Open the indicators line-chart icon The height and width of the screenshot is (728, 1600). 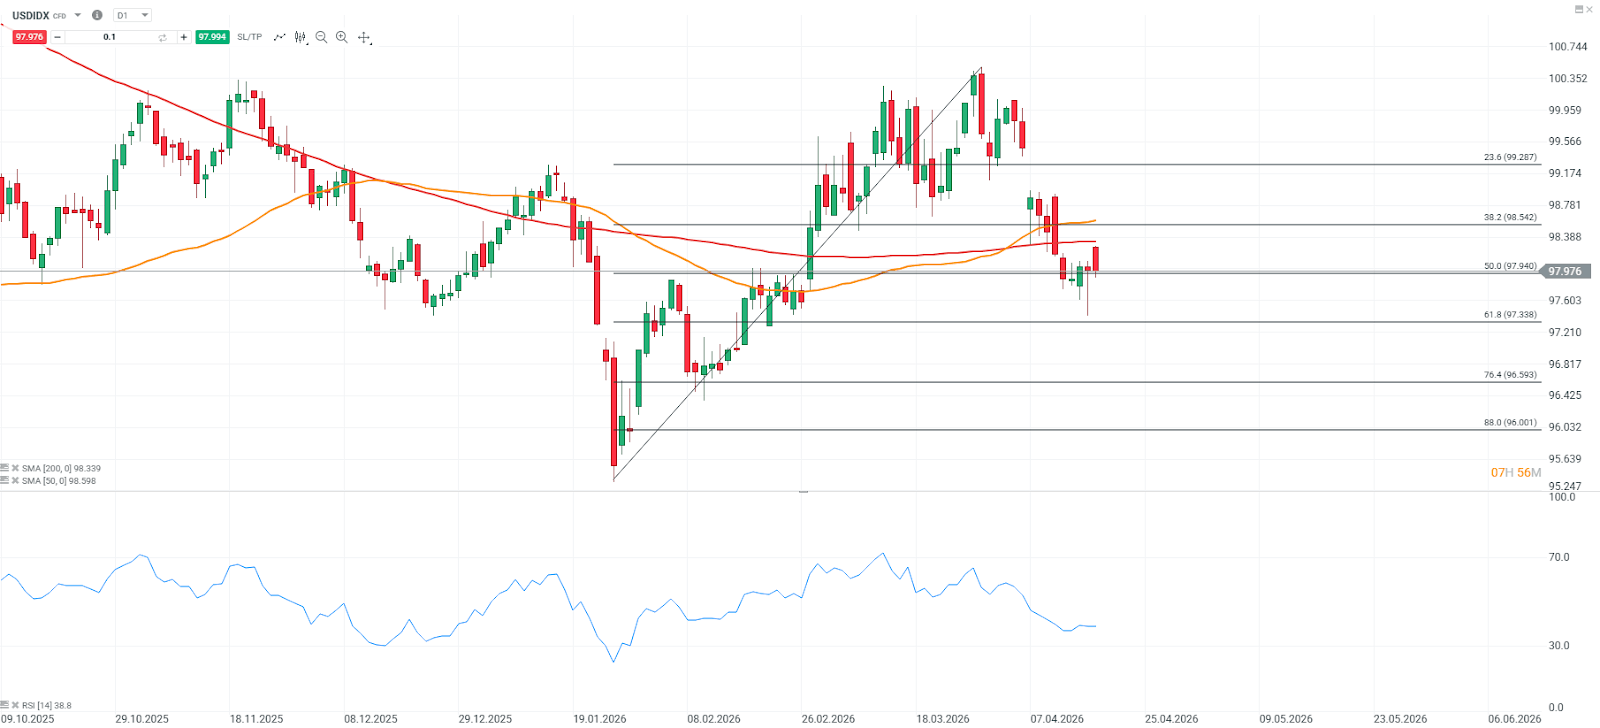(279, 37)
